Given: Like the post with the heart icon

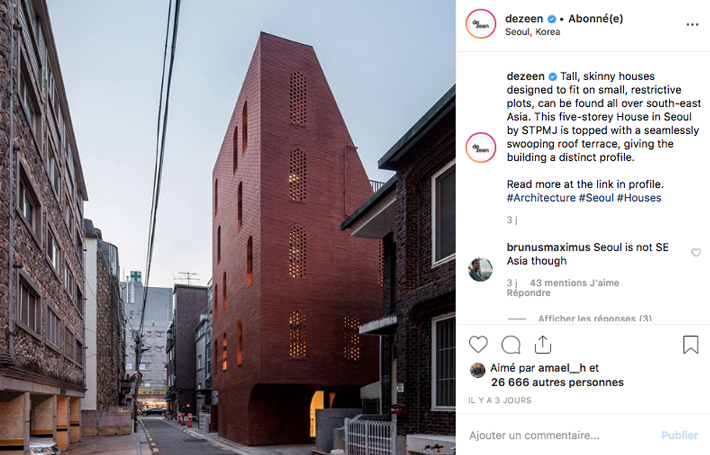Looking at the screenshot, I should click(x=478, y=345).
